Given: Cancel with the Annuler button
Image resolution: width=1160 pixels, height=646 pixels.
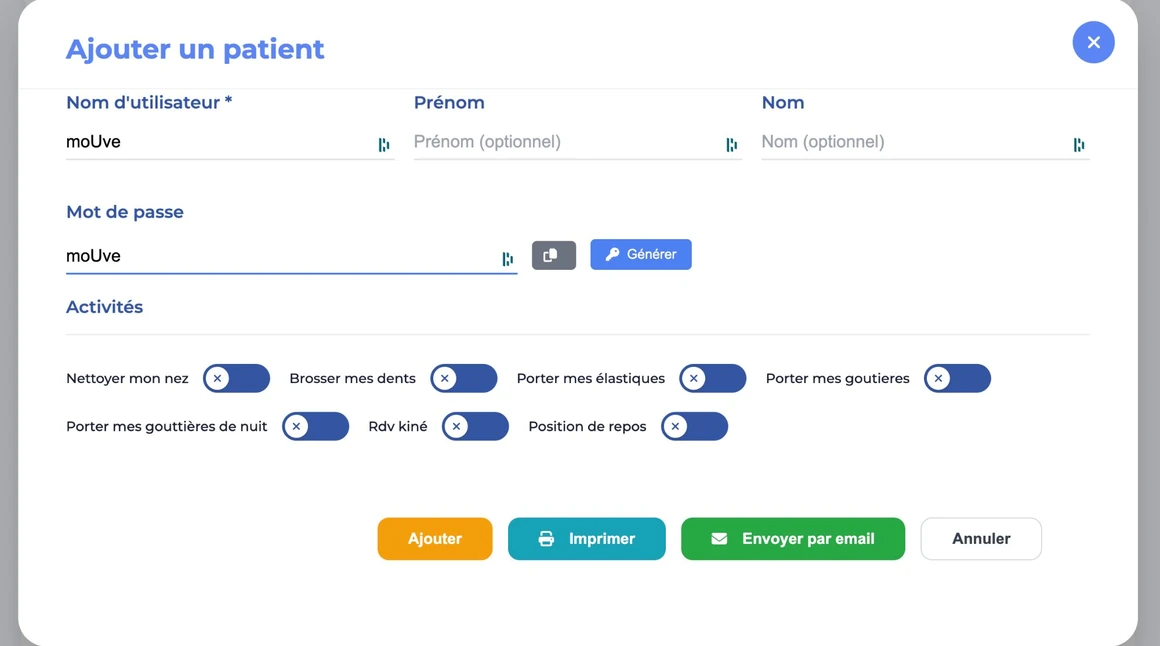Looking at the screenshot, I should point(981,539).
